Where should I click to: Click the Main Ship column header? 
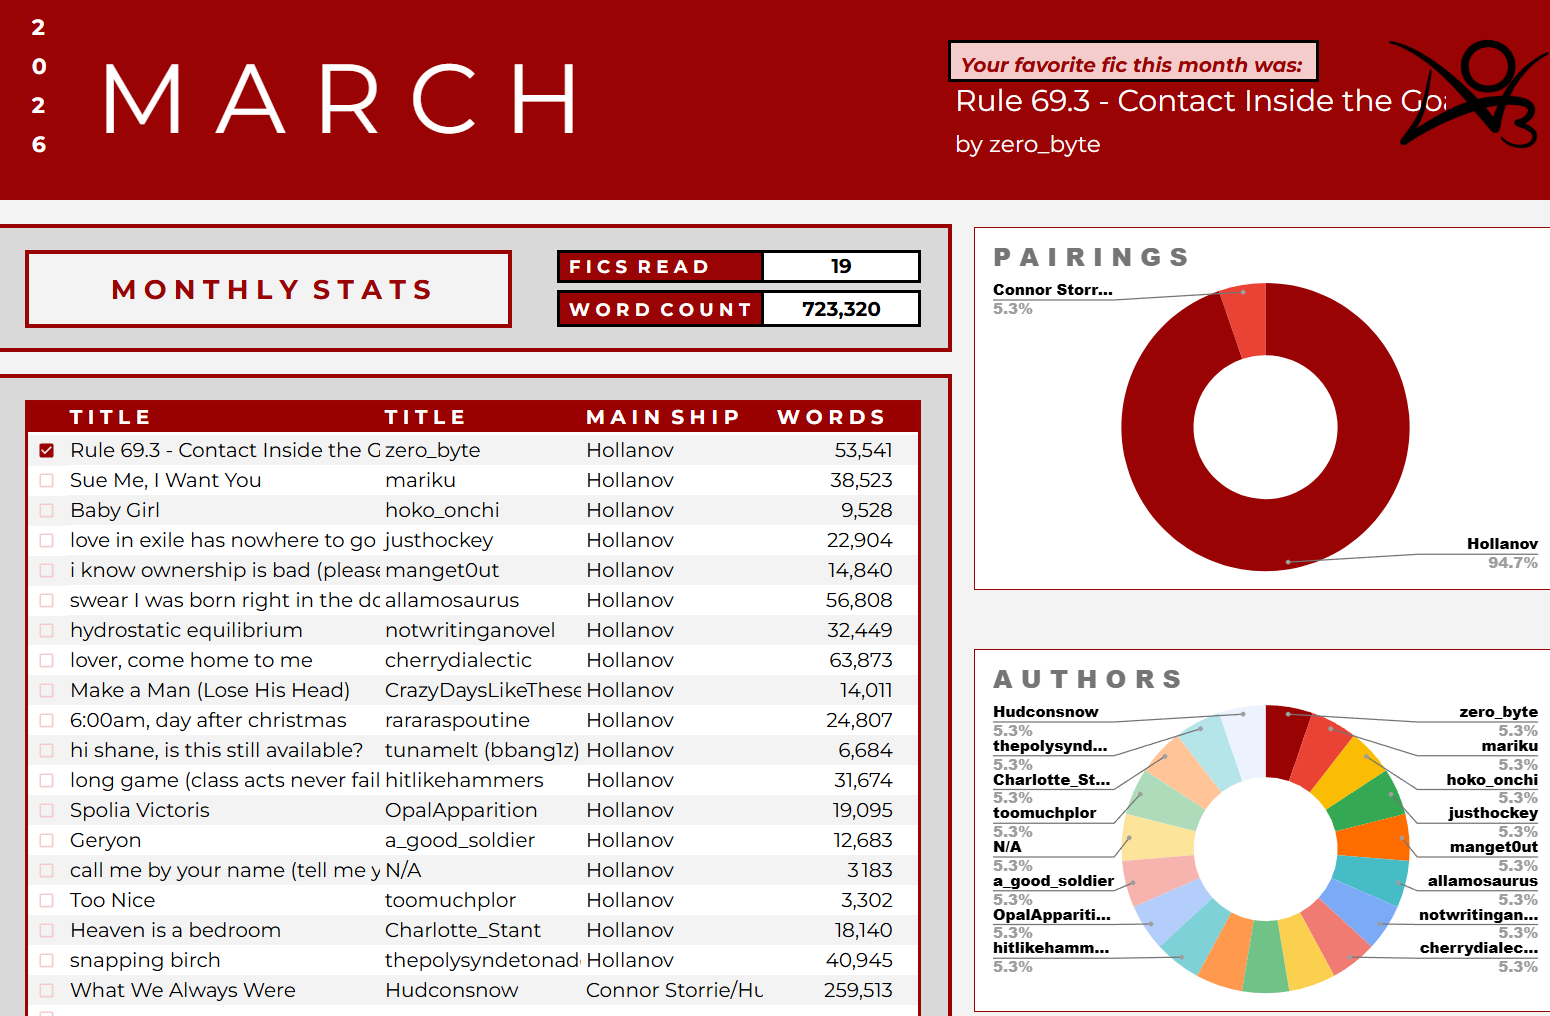(663, 417)
